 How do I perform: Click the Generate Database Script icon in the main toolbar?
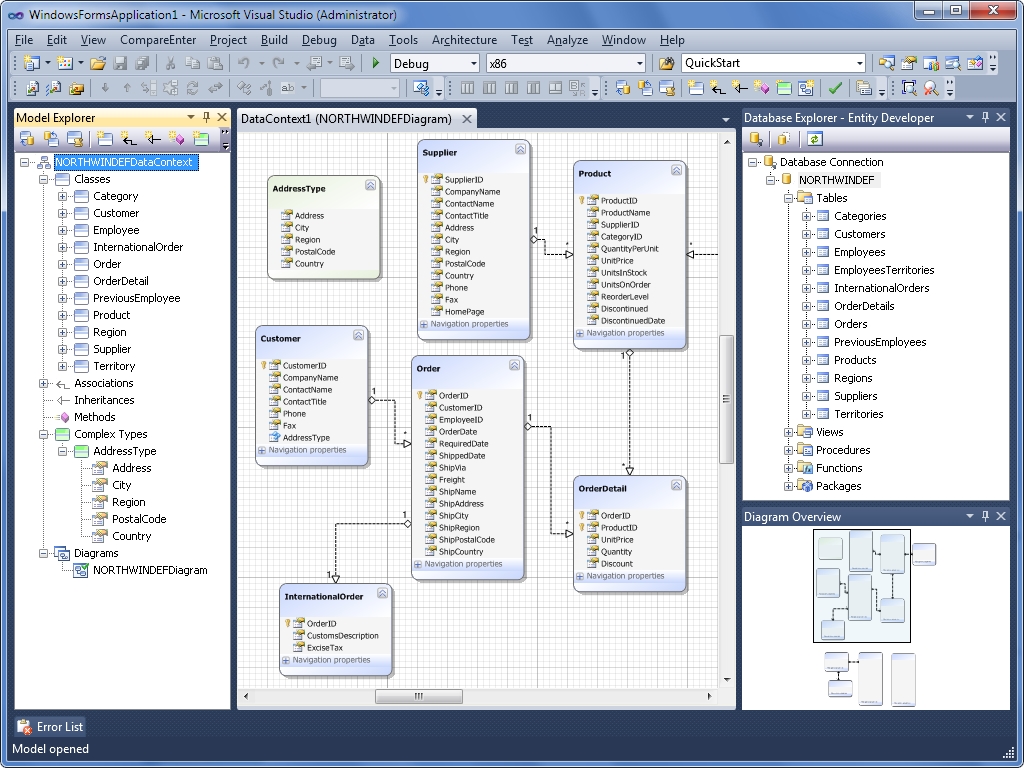667,88
